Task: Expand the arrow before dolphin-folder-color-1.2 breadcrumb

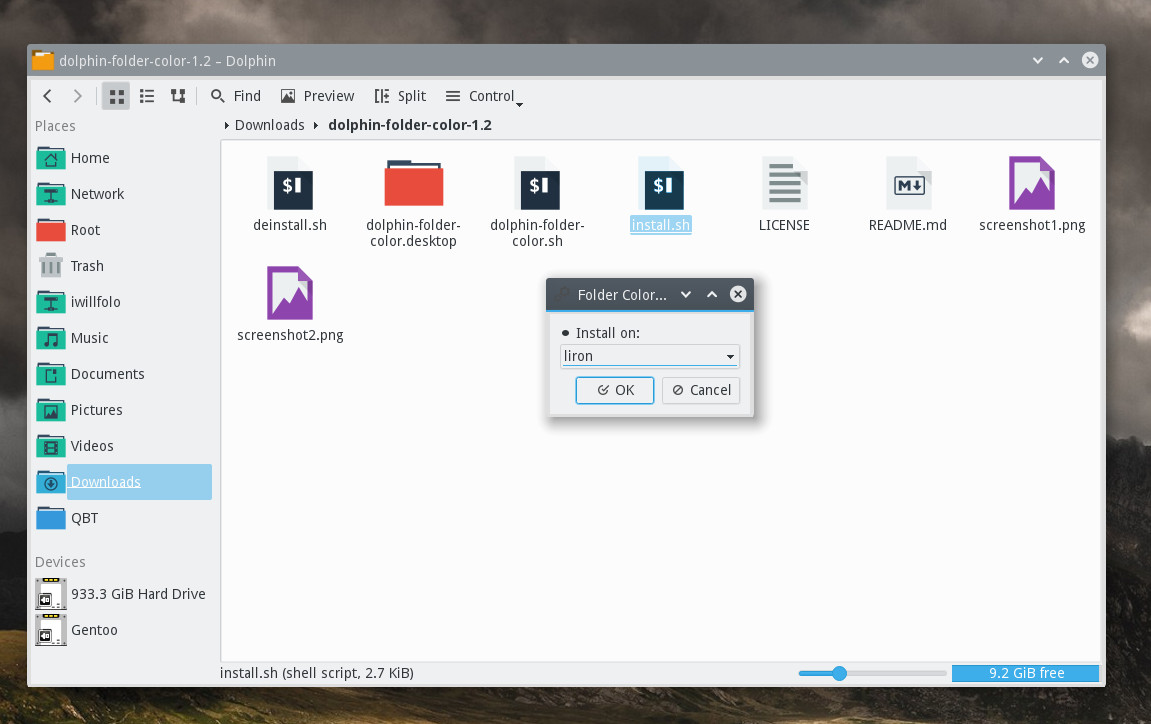Action: pyautogui.click(x=316, y=126)
